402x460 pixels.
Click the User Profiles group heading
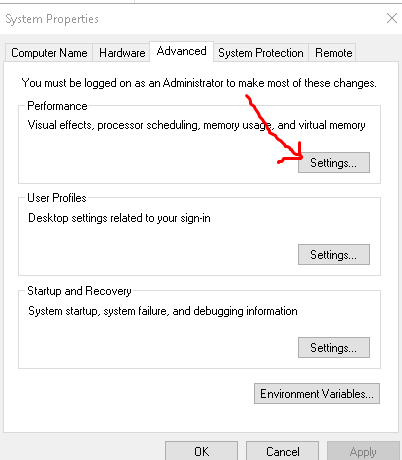pyautogui.click(x=57, y=198)
